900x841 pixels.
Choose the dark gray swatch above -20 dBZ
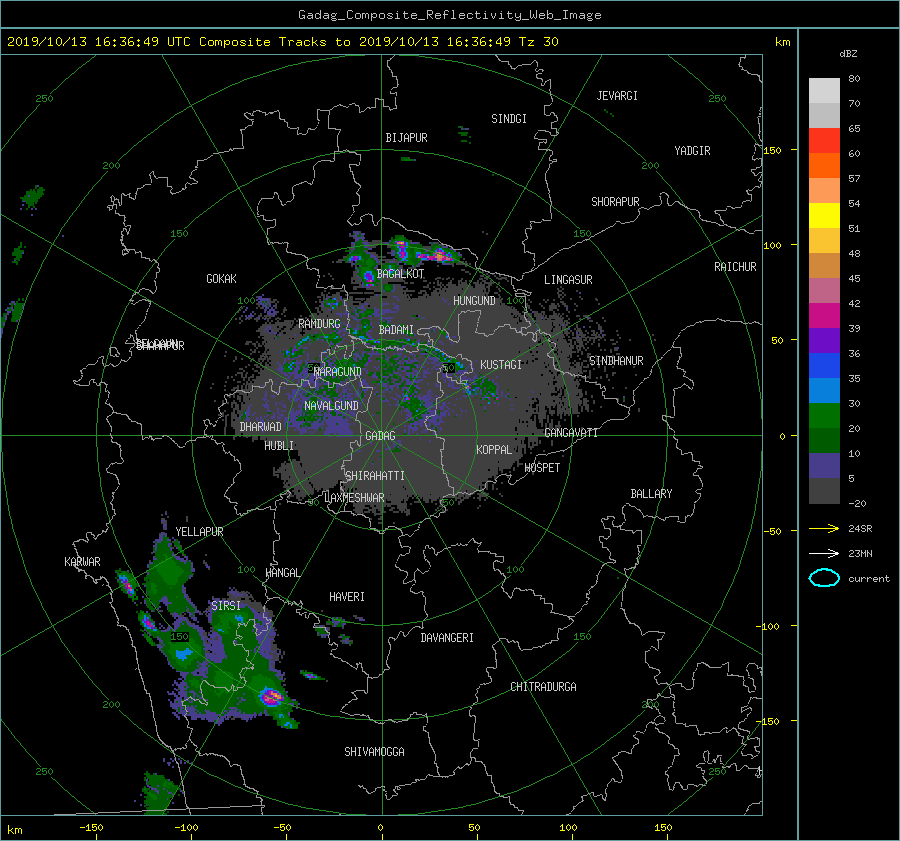[824, 491]
